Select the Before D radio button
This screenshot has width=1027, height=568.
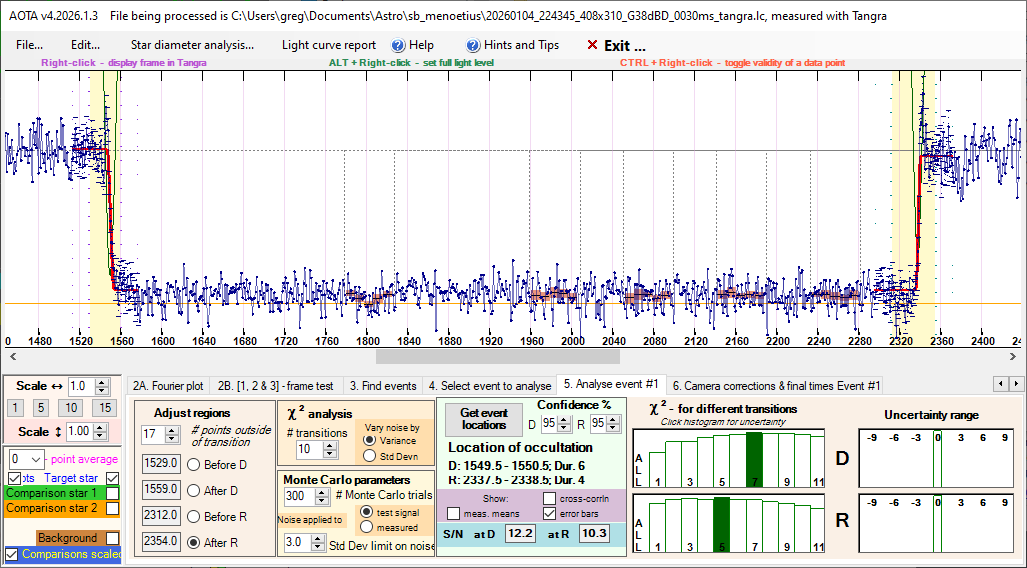tap(193, 464)
